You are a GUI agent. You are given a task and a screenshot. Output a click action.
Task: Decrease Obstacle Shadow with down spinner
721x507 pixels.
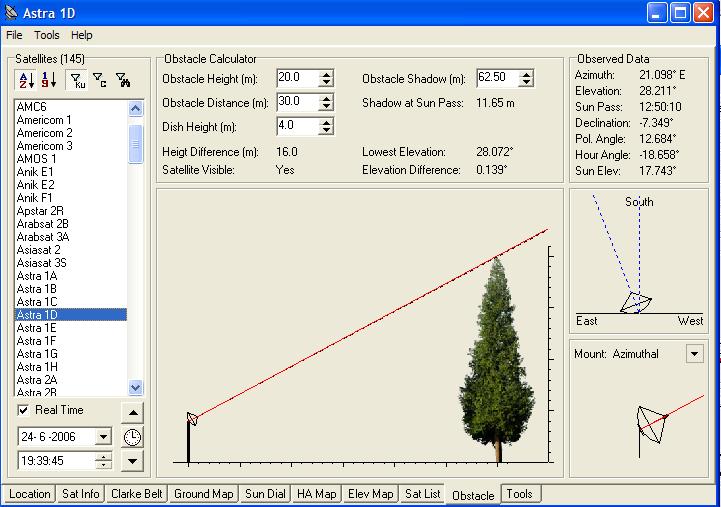click(526, 83)
